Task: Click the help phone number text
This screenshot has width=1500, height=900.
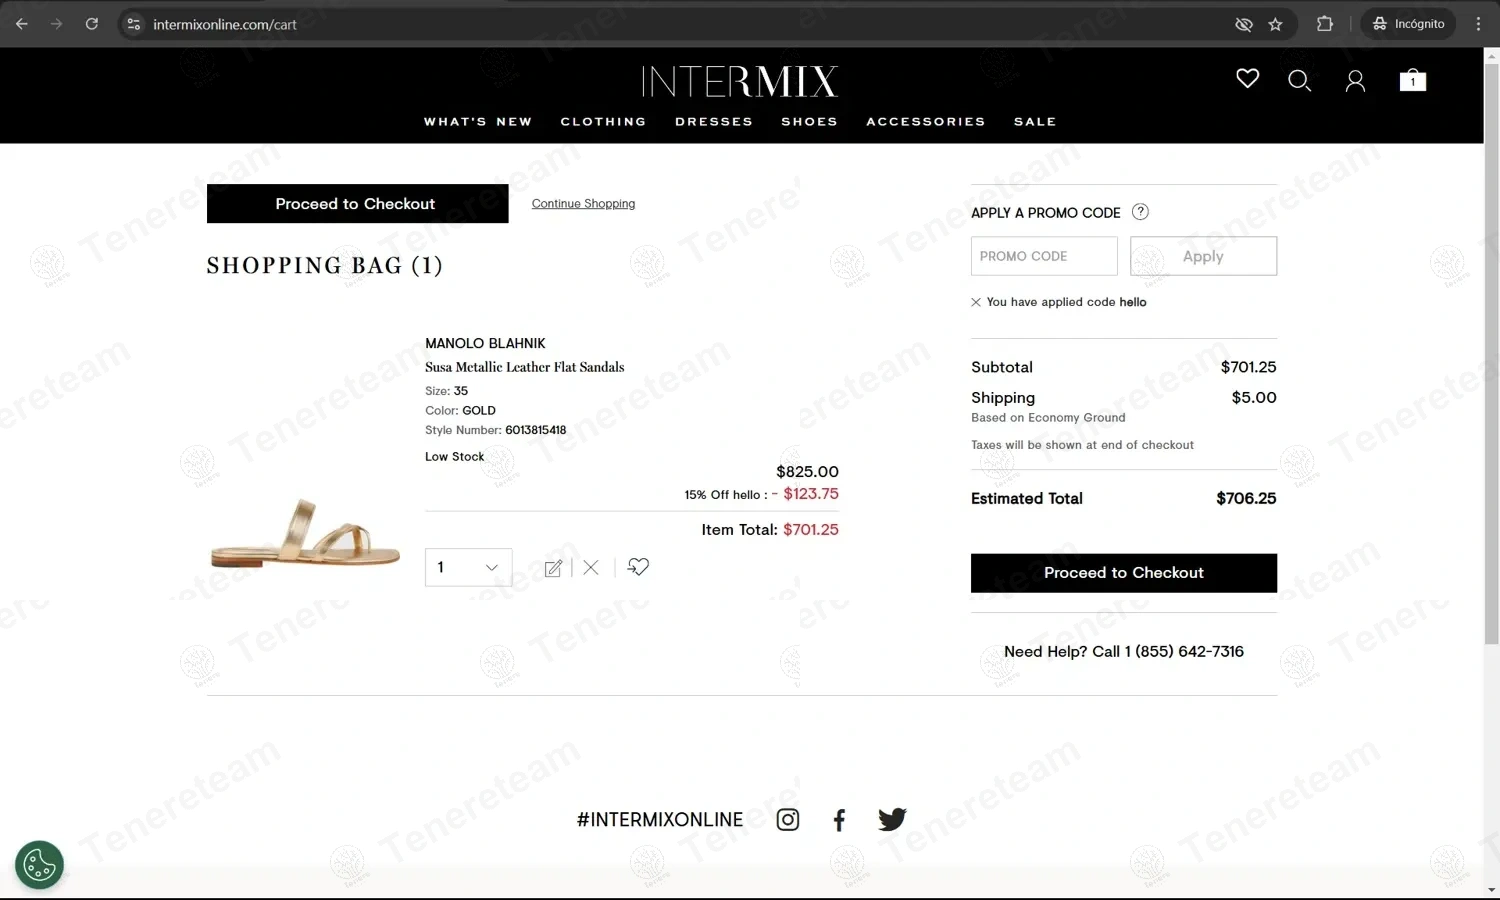Action: click(1184, 652)
